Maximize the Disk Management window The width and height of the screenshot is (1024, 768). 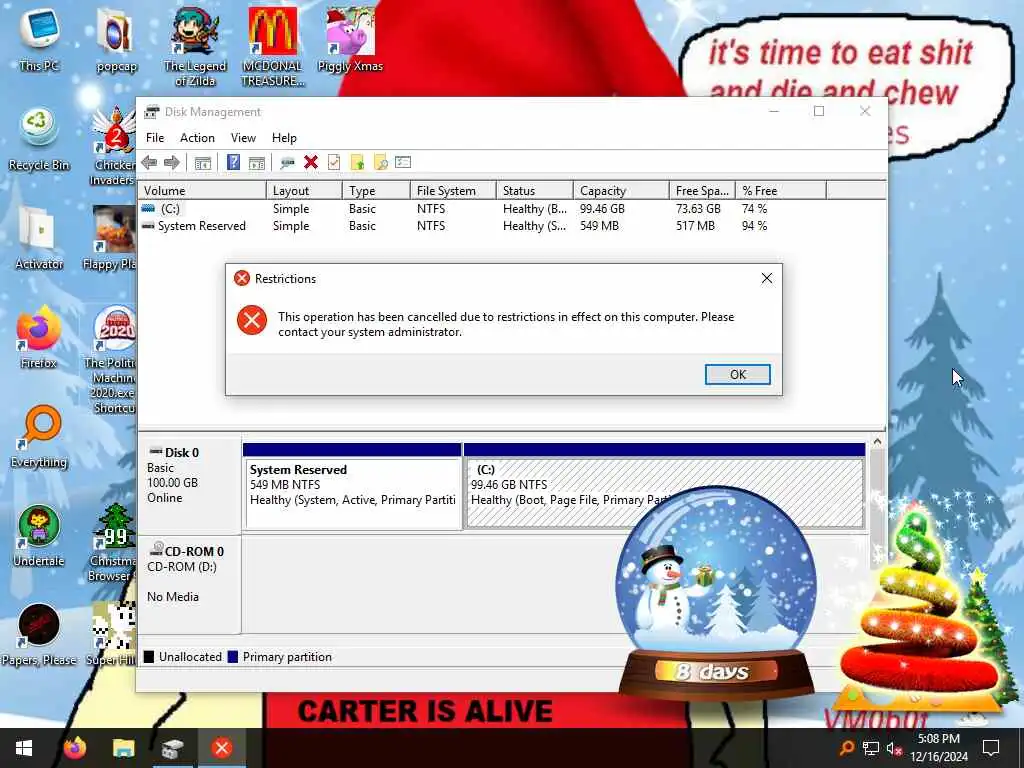tap(819, 112)
